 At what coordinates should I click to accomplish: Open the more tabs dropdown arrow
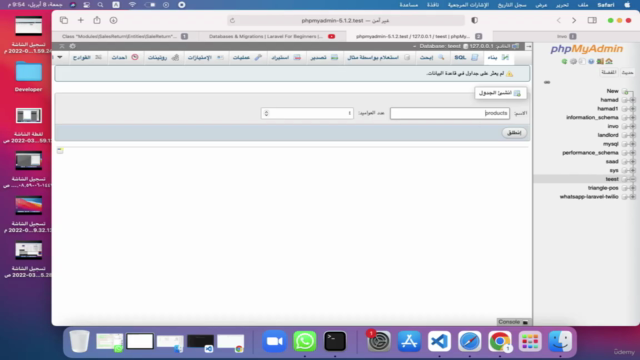pos(60,58)
